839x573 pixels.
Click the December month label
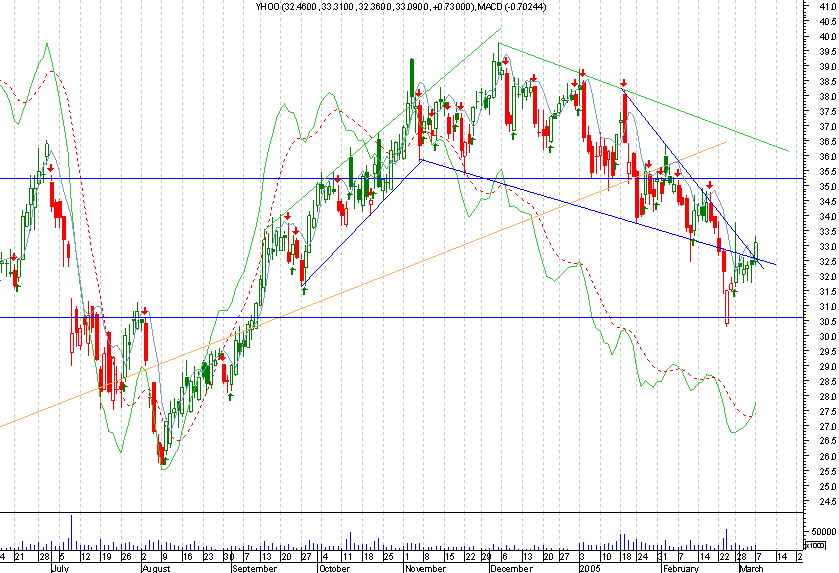(511, 568)
